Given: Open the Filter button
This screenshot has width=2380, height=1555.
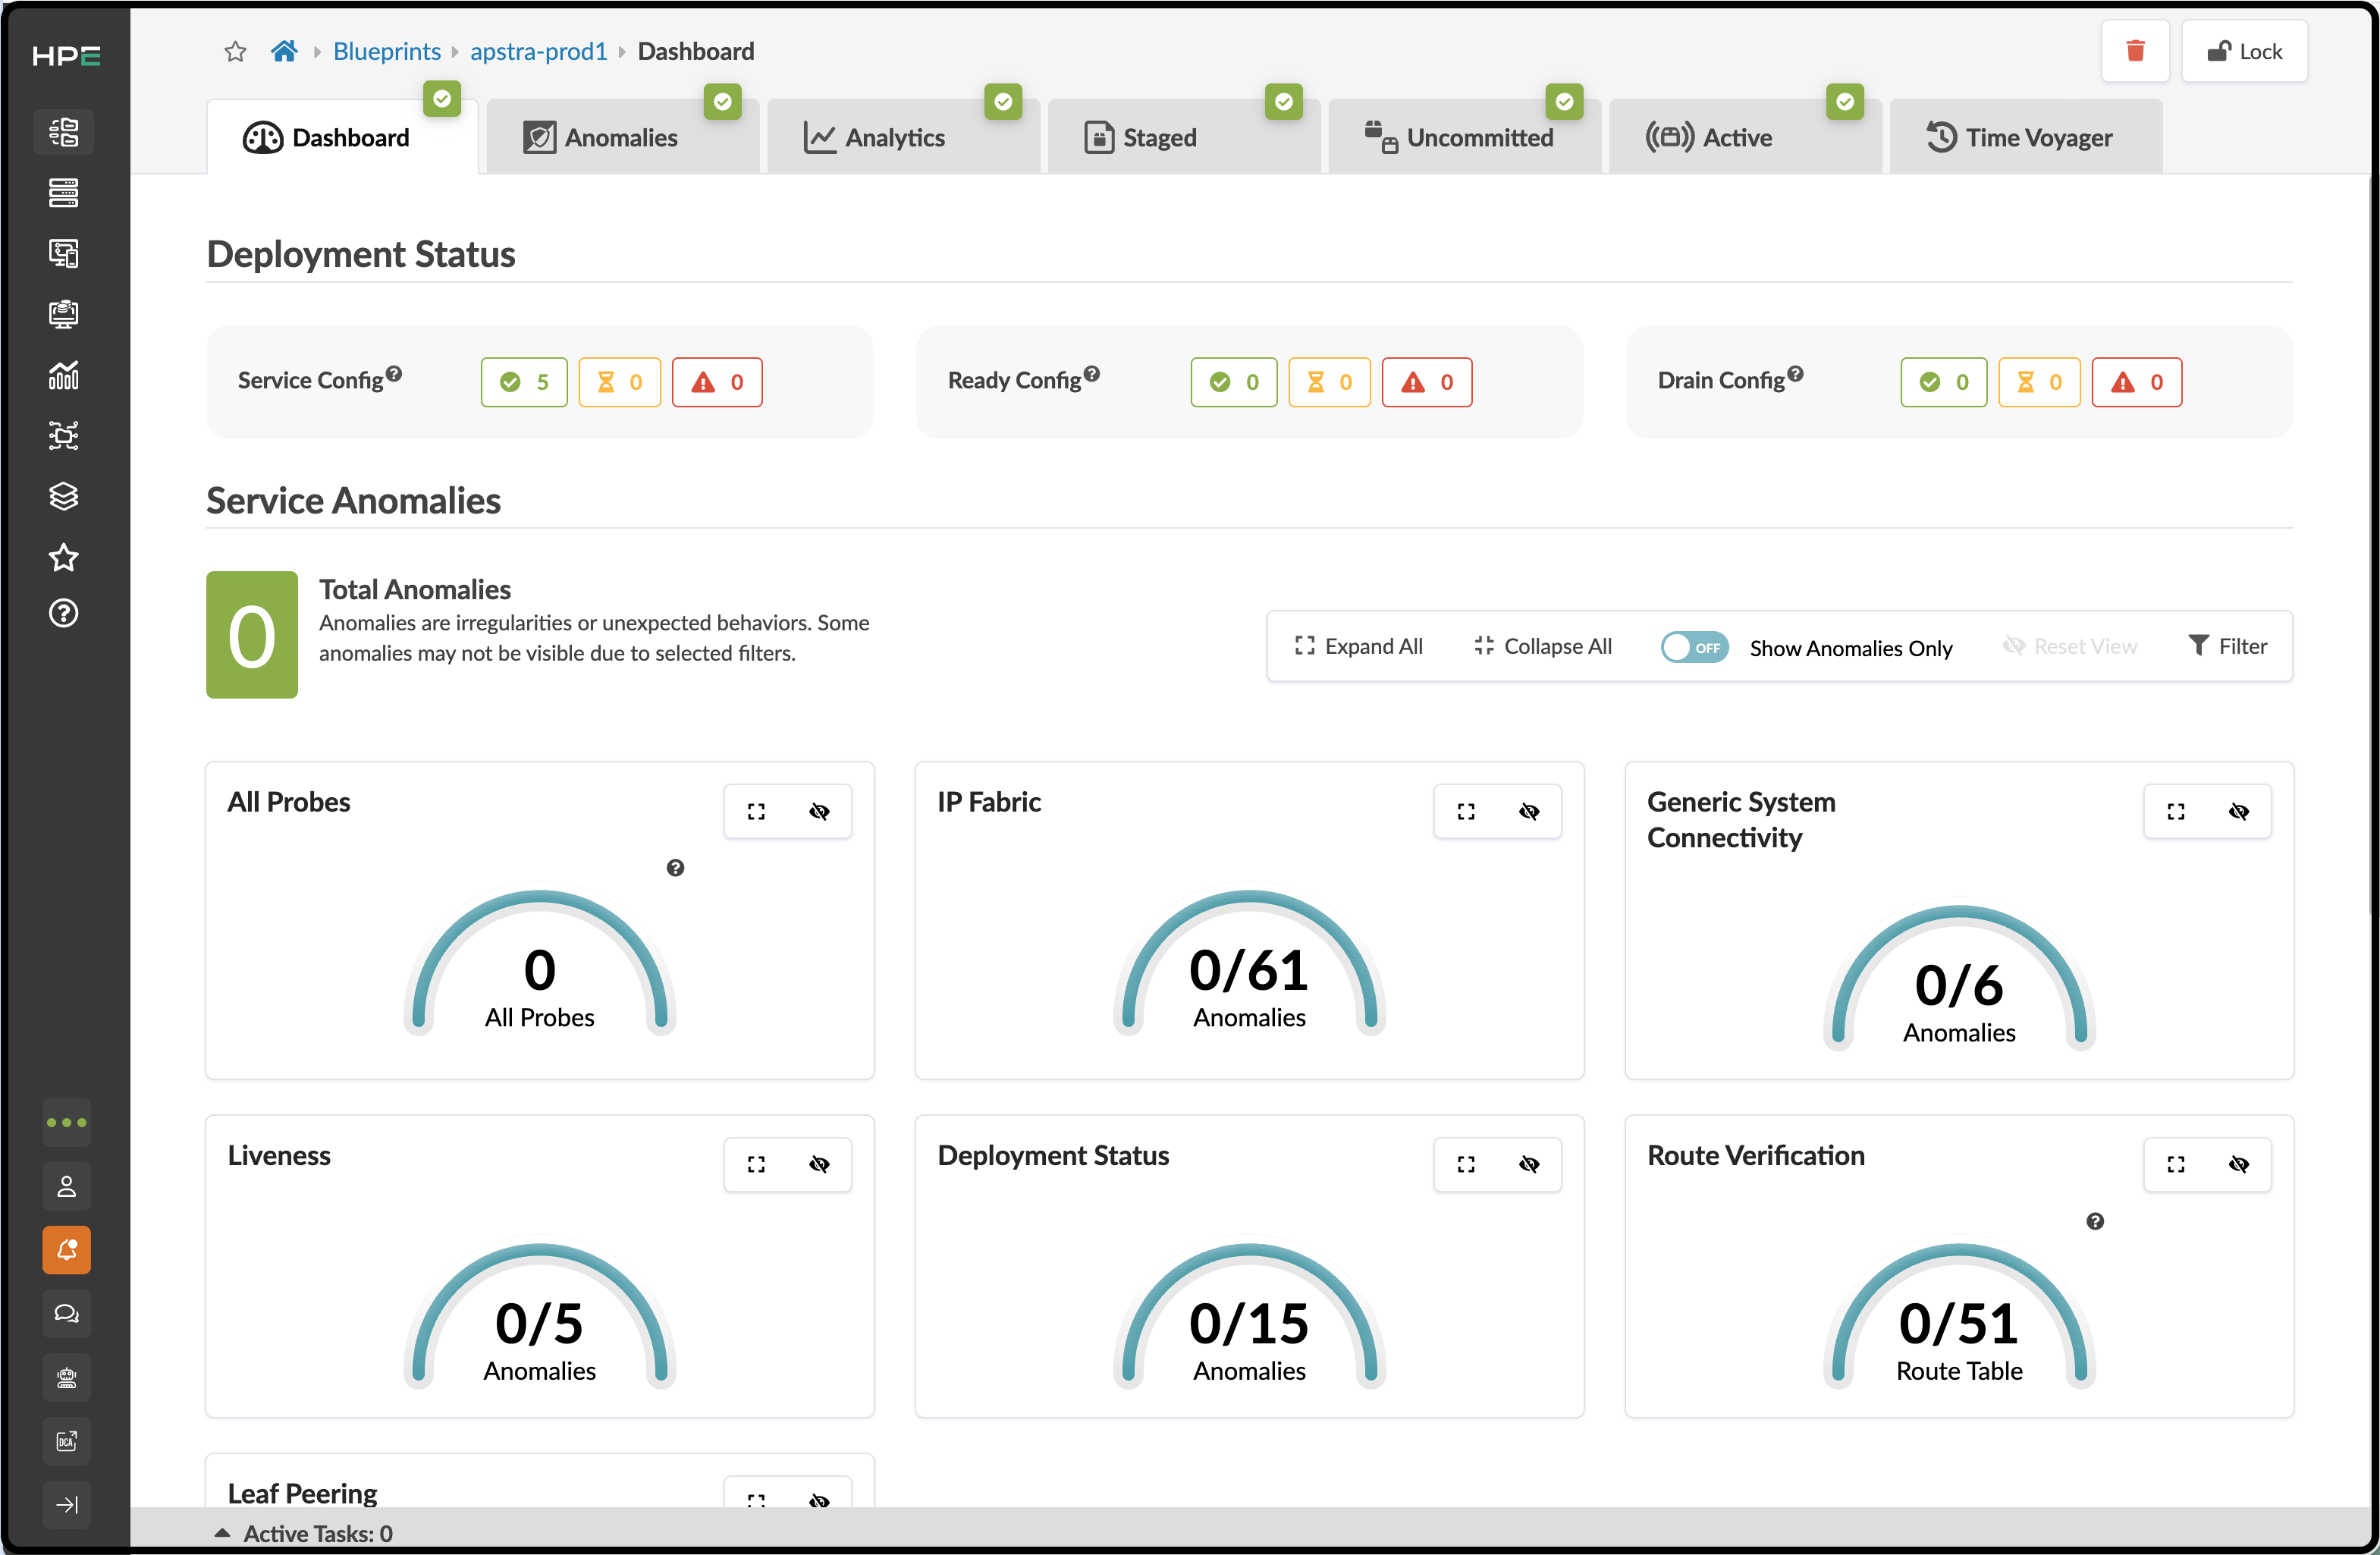Looking at the screenshot, I should point(2227,646).
